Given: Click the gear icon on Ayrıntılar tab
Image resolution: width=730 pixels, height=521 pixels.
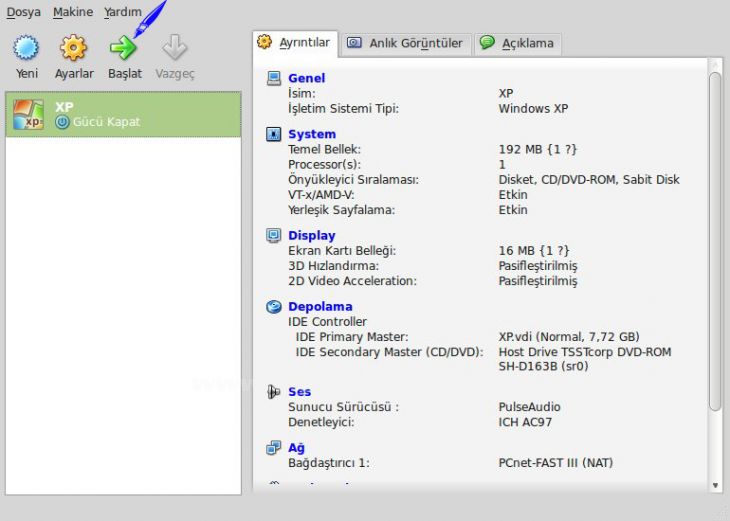Looking at the screenshot, I should [x=264, y=42].
